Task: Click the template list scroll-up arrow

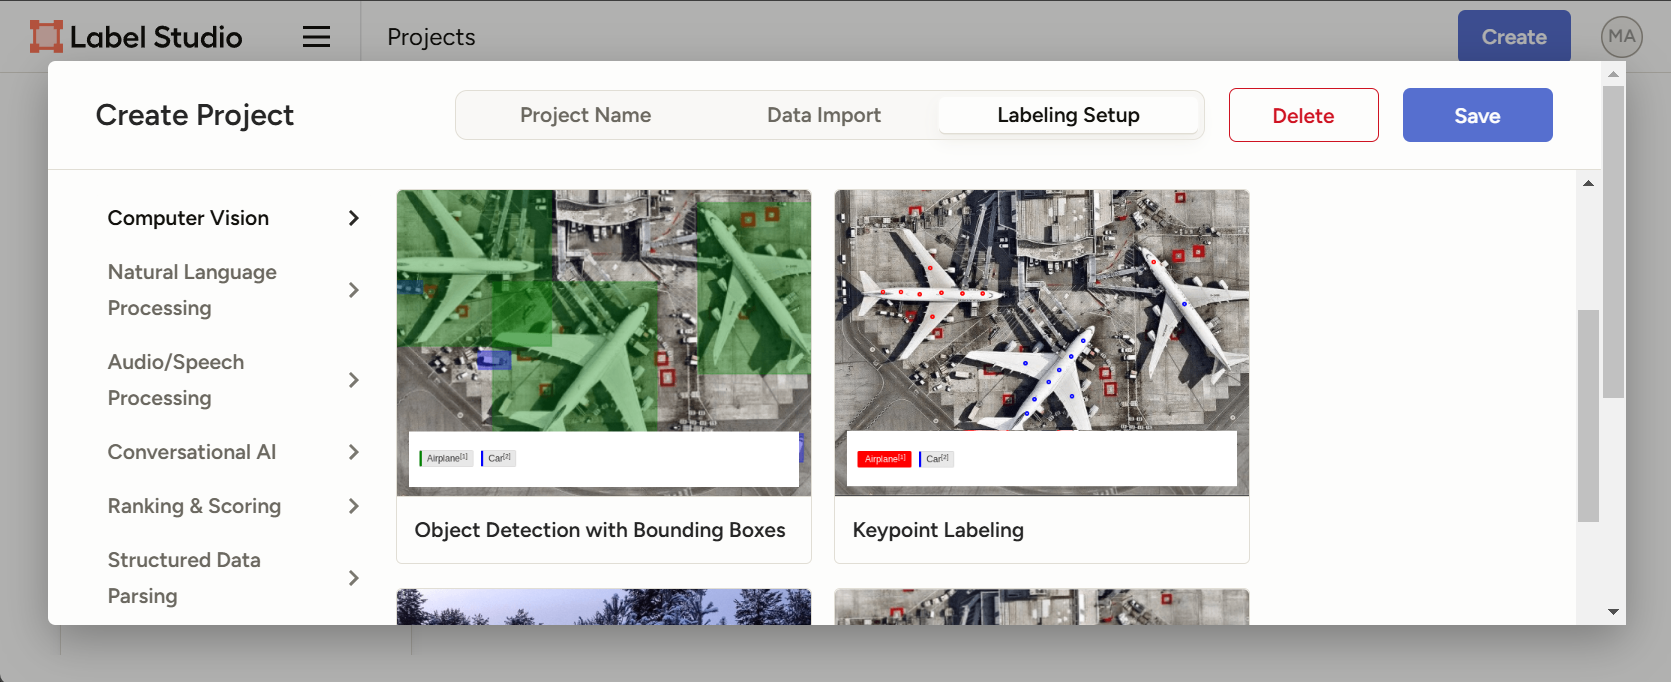Action: [x=1587, y=184]
